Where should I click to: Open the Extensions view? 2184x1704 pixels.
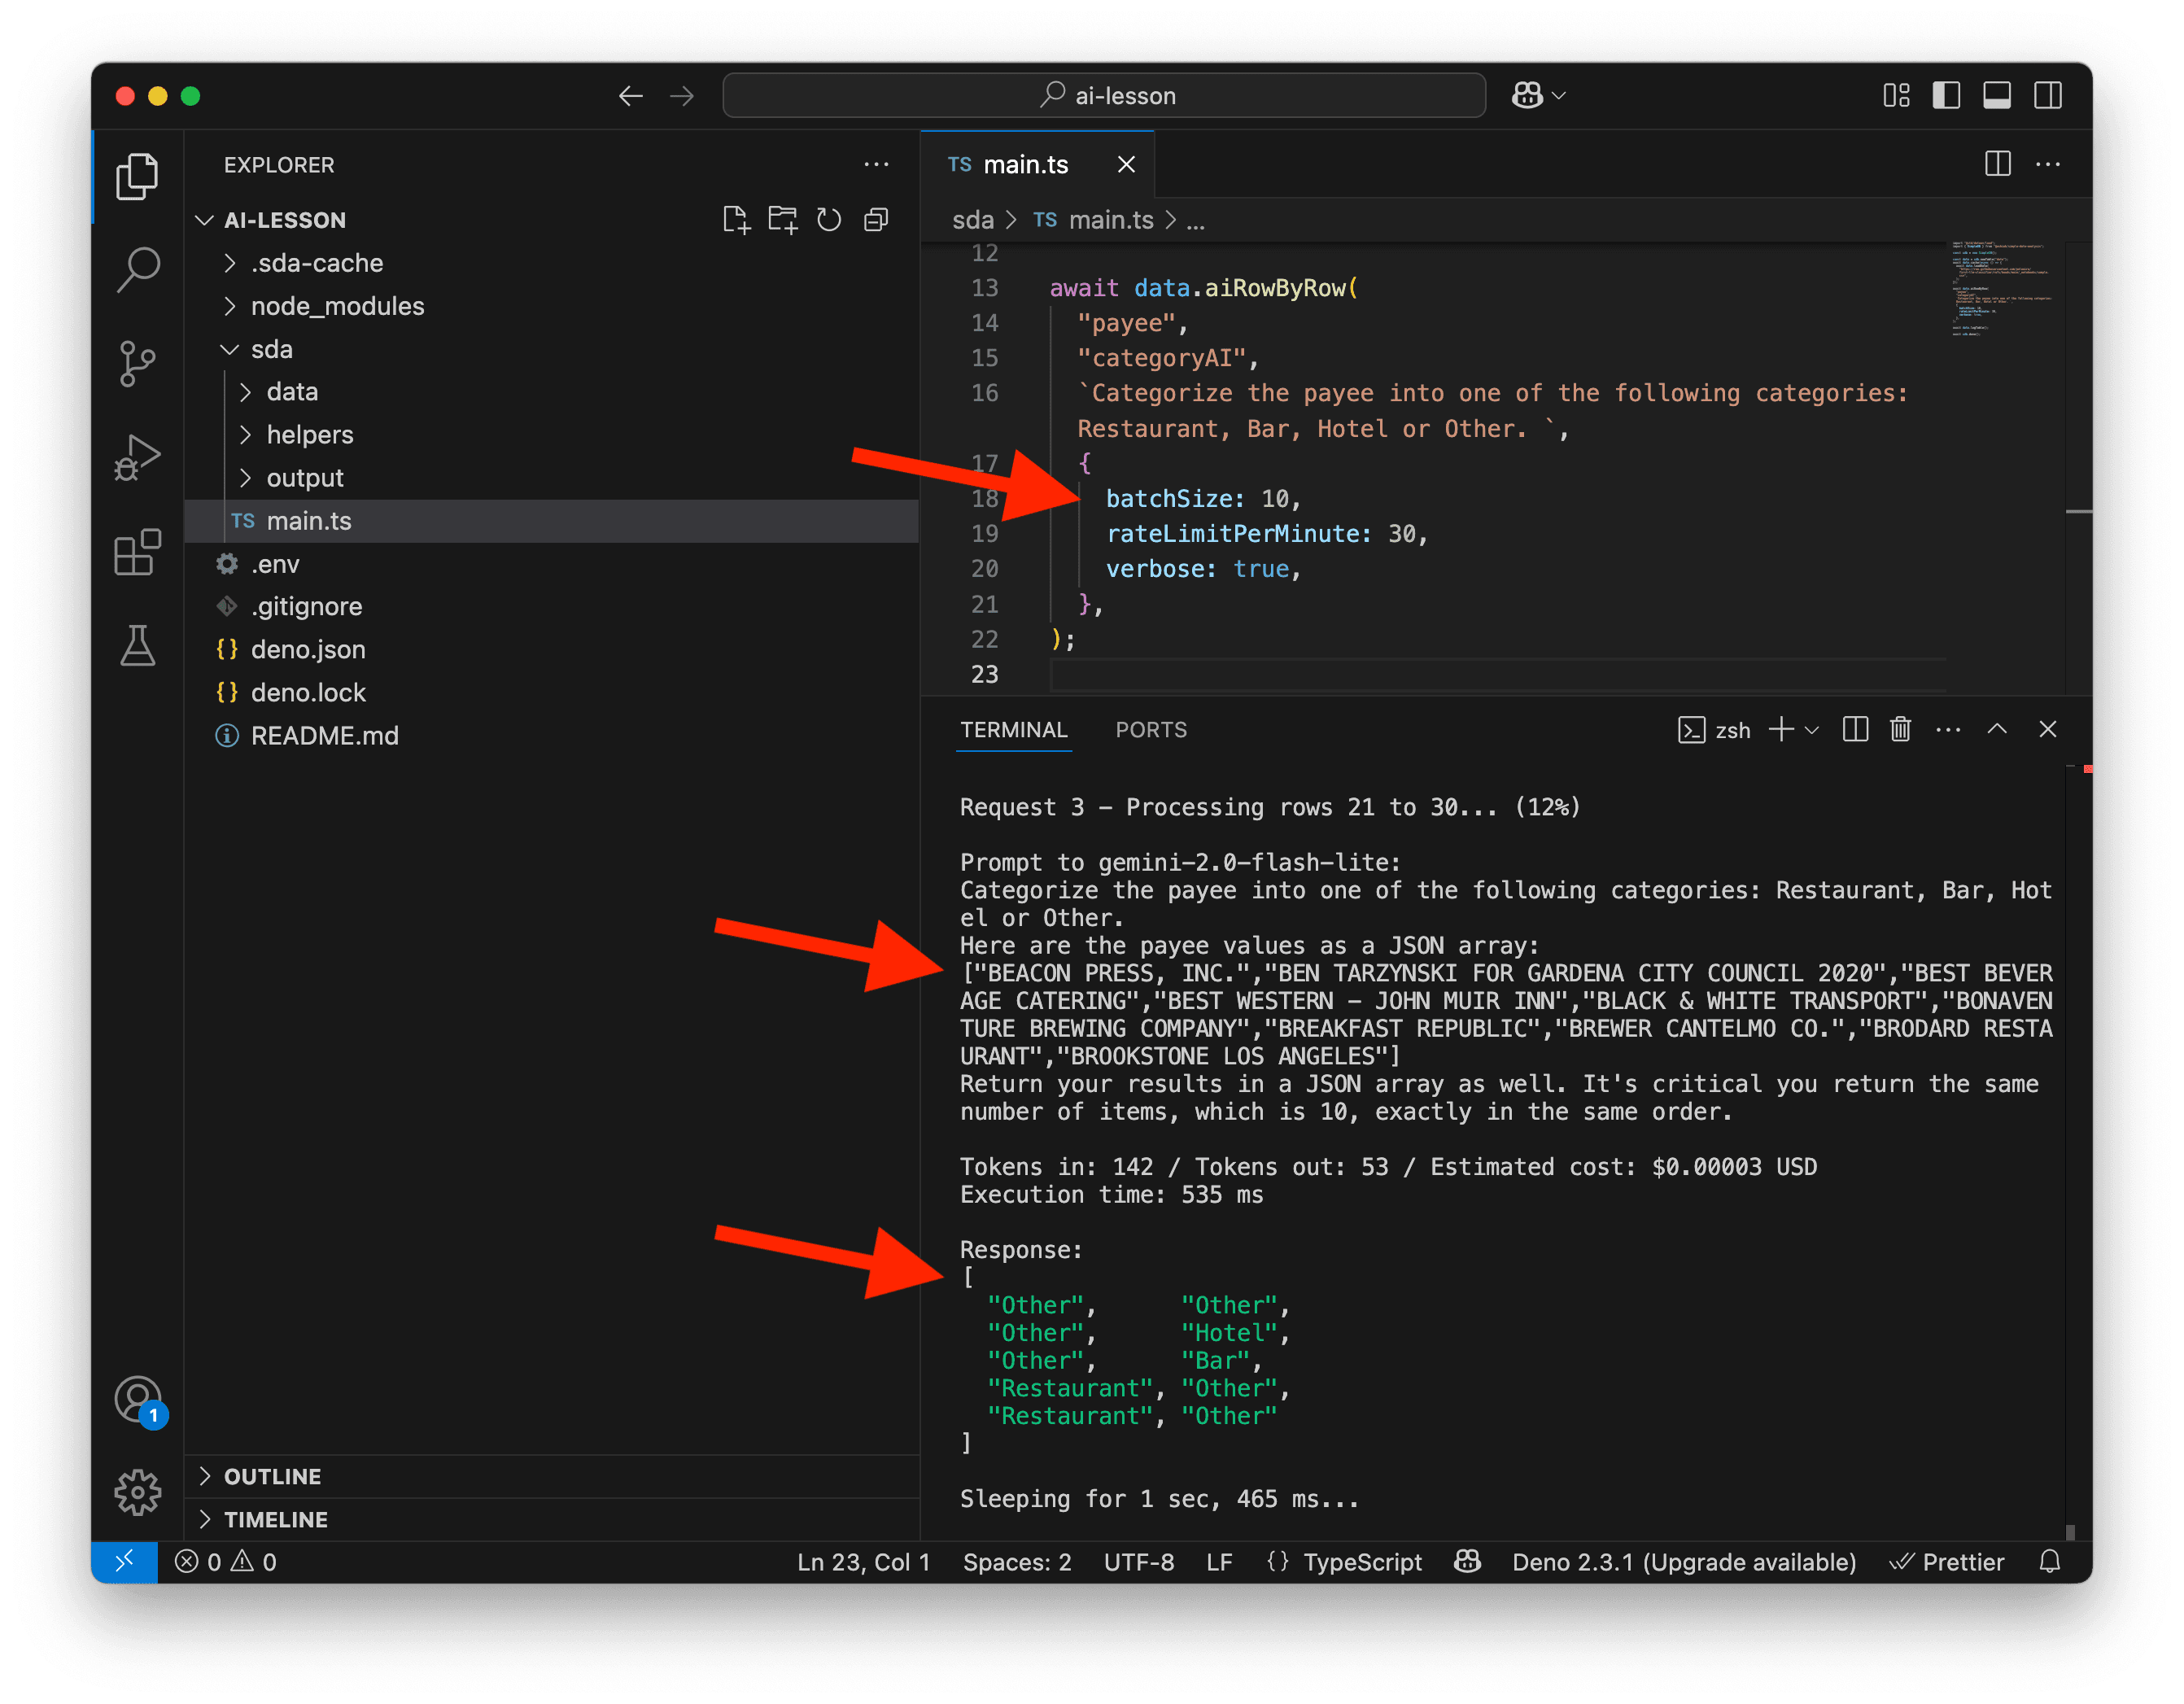(x=137, y=552)
